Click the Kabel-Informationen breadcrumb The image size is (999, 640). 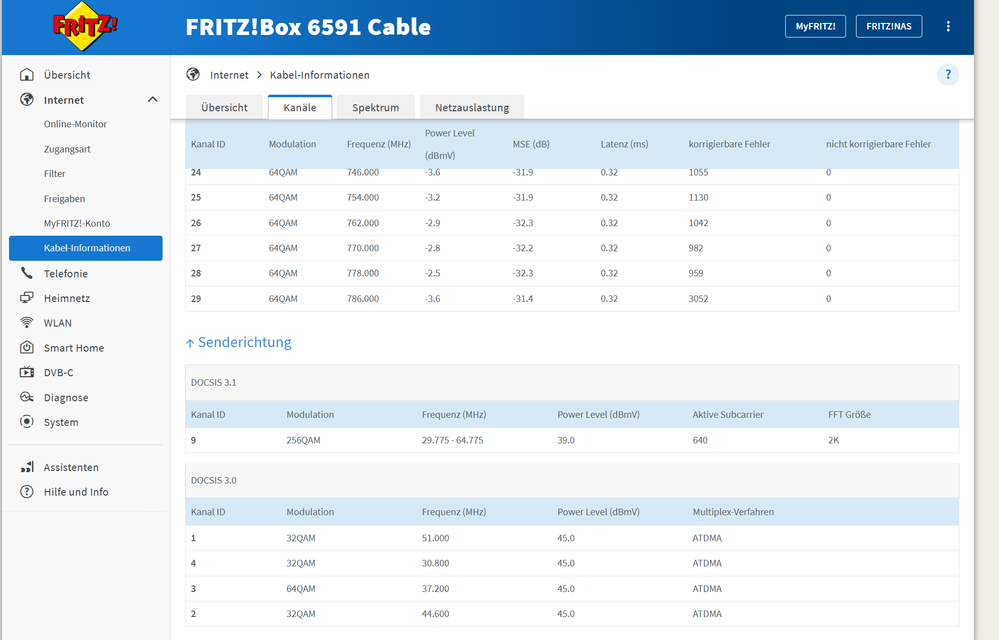tap(320, 75)
